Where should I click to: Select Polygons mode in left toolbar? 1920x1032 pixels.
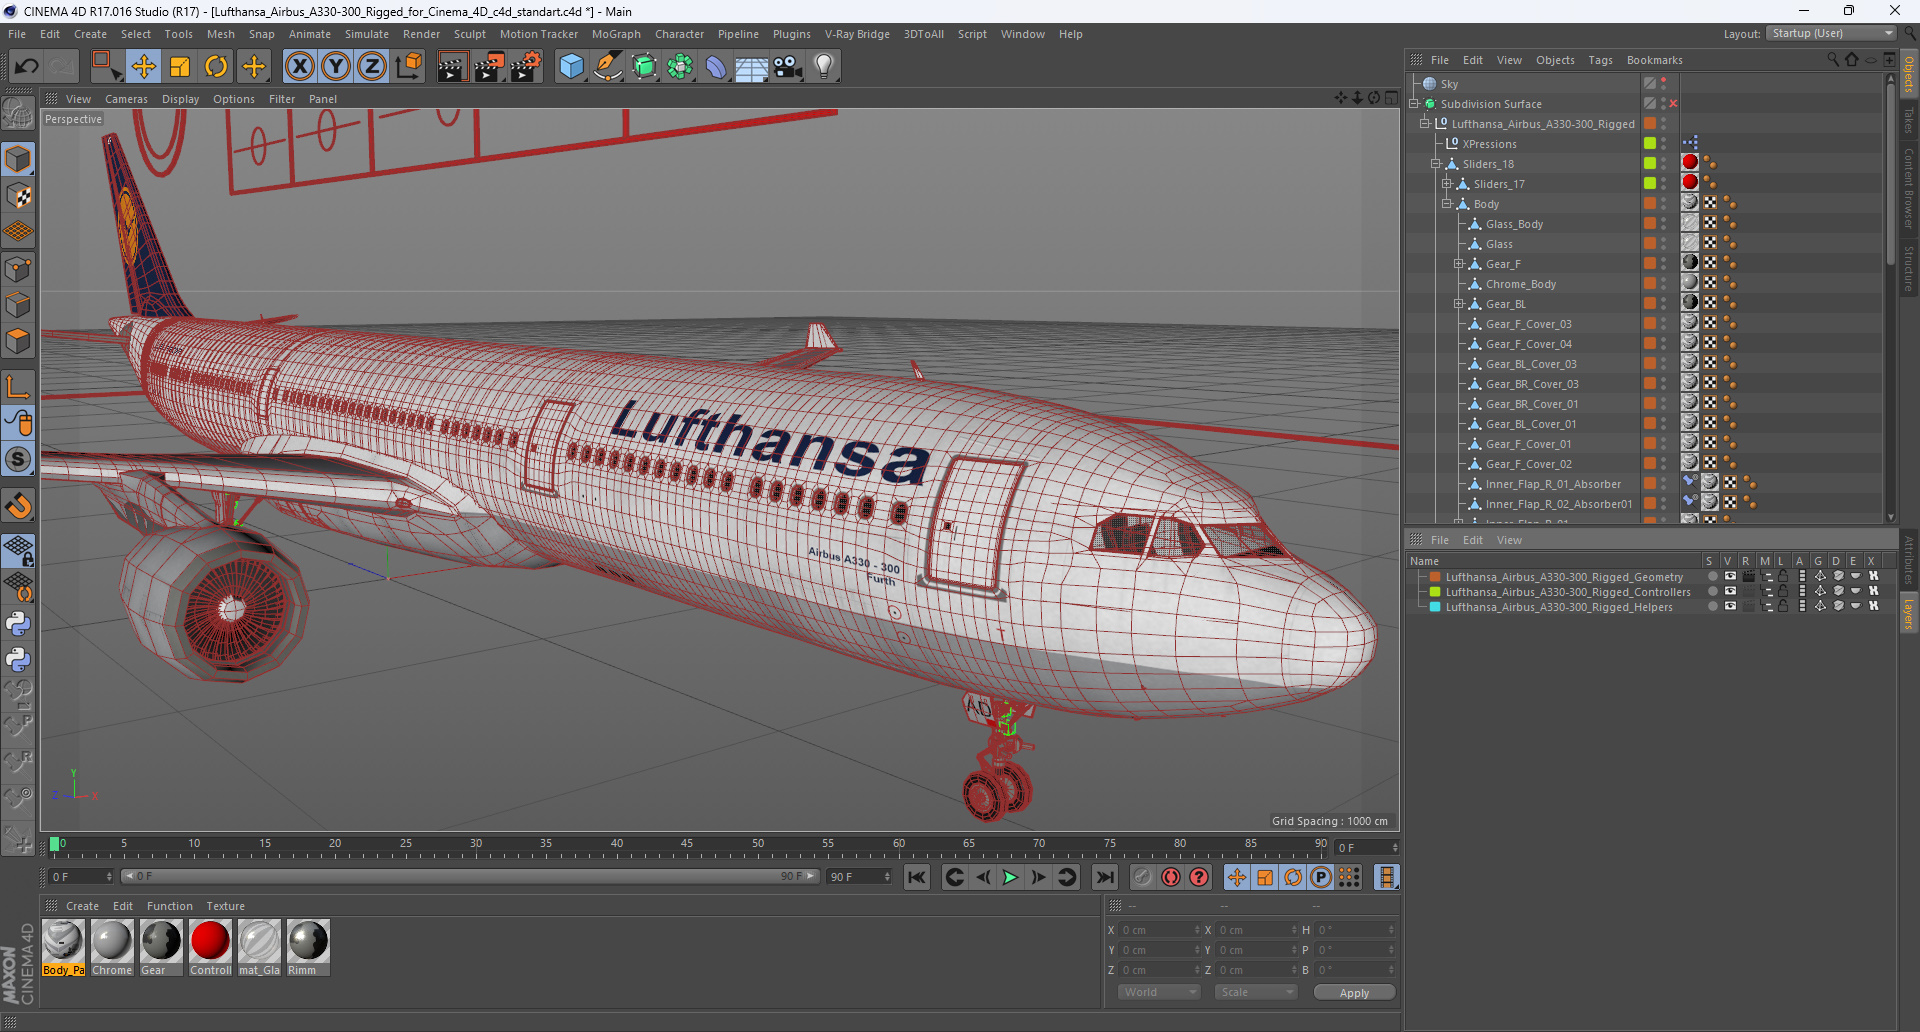(18, 341)
